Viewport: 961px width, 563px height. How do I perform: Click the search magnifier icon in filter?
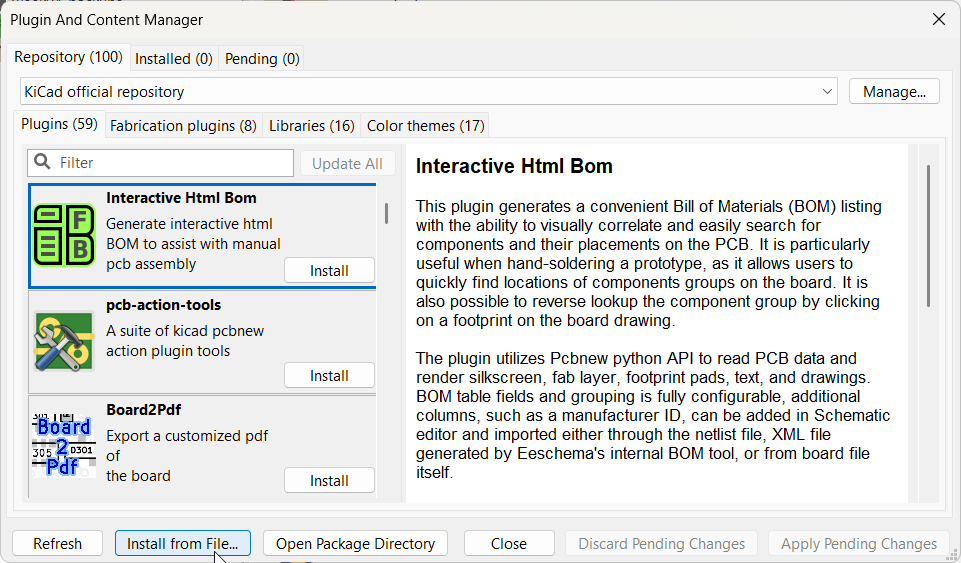[x=43, y=163]
